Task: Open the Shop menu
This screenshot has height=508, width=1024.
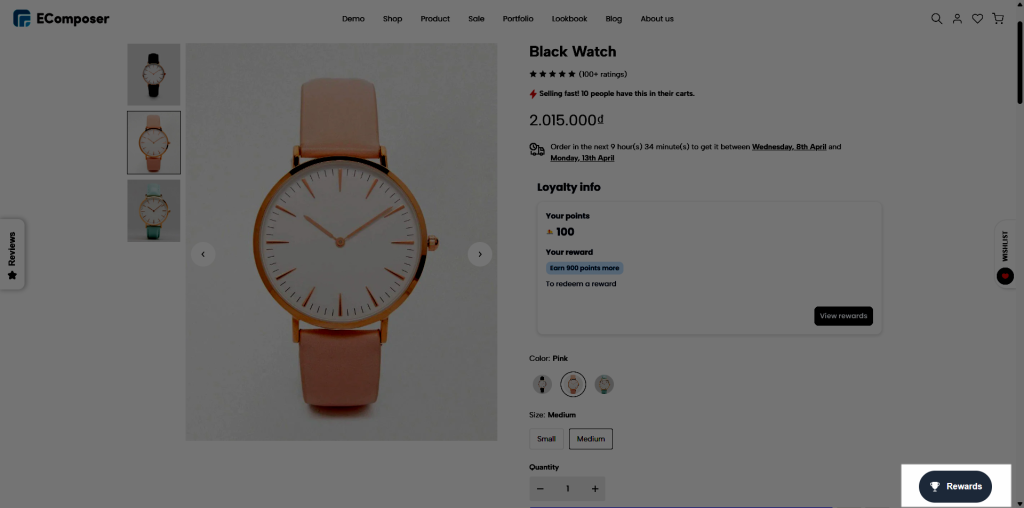Action: click(x=392, y=19)
